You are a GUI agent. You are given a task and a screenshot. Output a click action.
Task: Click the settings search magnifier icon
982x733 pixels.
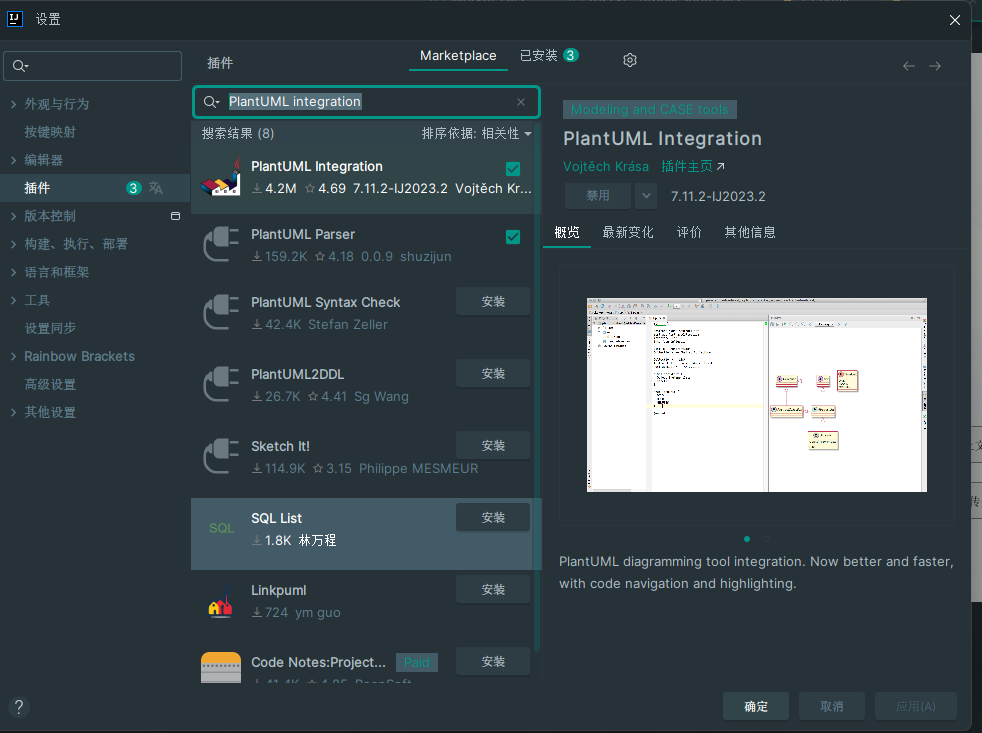20,66
